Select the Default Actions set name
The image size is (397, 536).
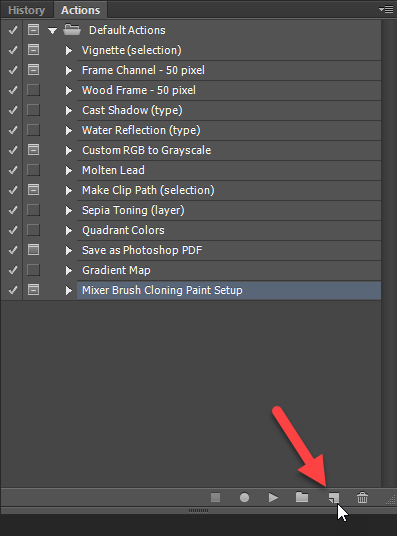127,30
